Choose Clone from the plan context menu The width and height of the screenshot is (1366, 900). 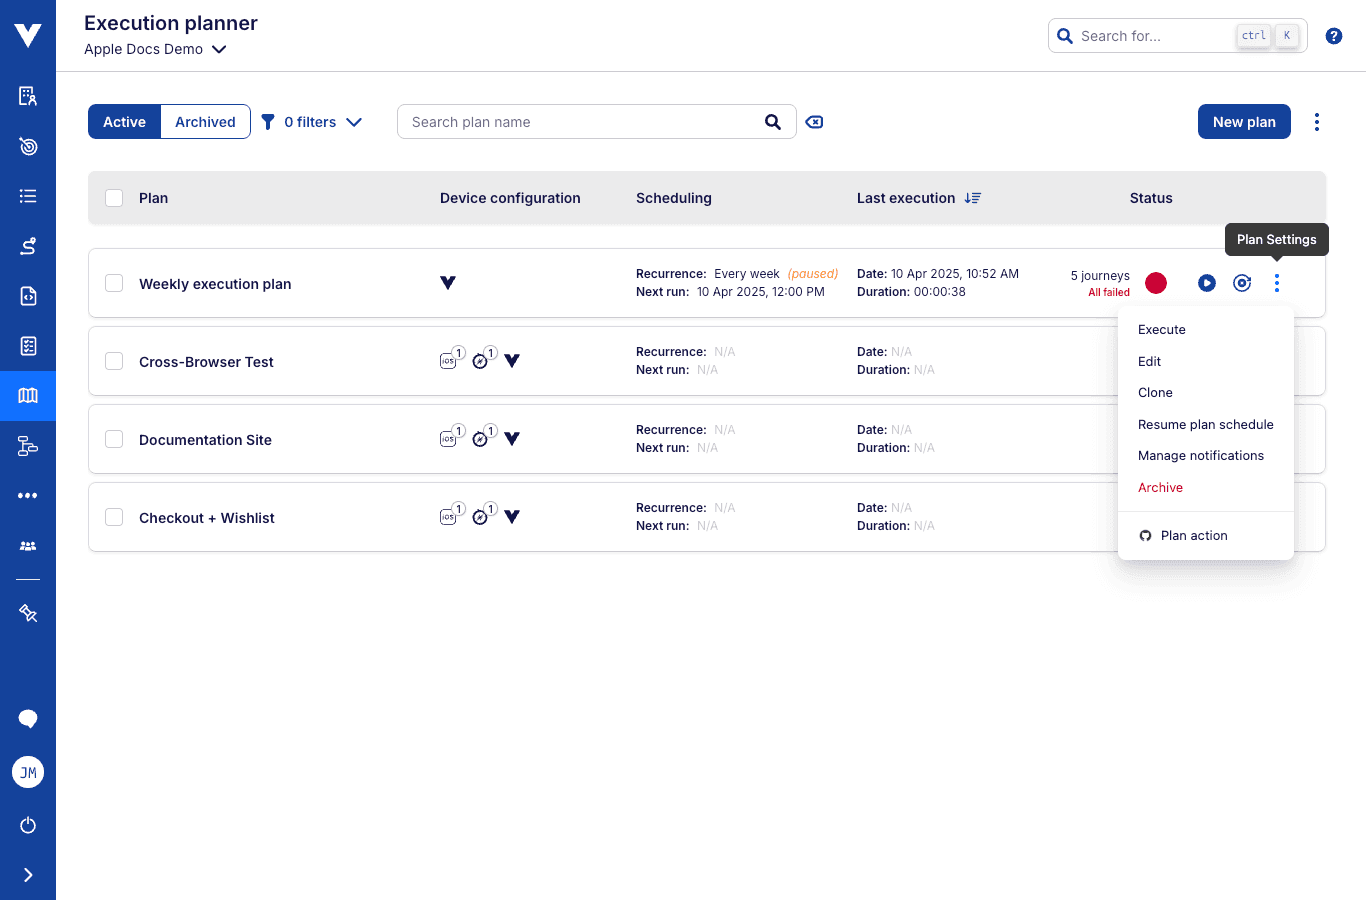[x=1154, y=392]
